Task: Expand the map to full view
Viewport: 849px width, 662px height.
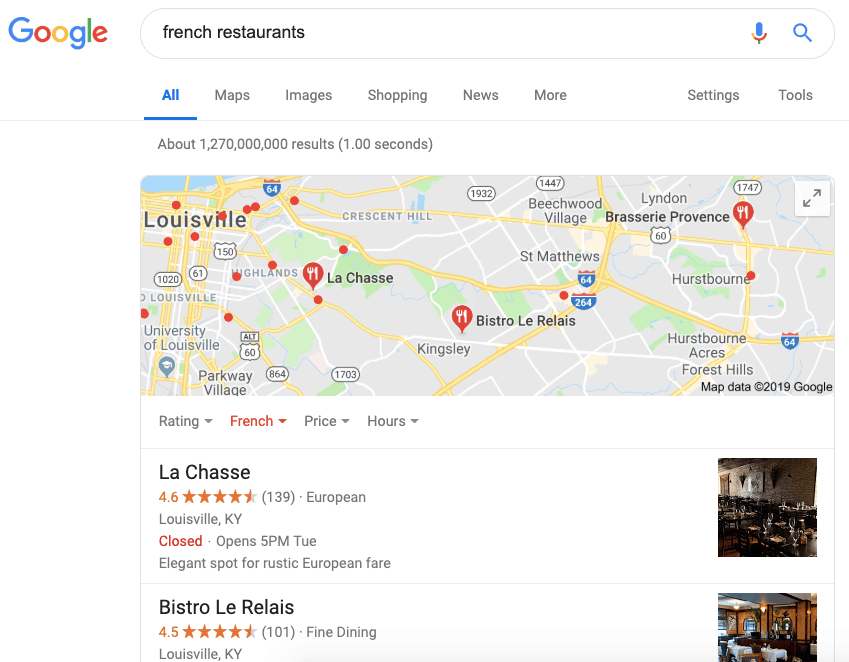Action: [812, 198]
